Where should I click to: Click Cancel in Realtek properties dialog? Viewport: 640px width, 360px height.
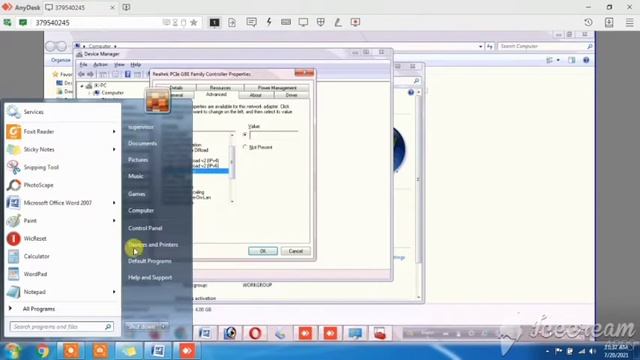pos(296,251)
